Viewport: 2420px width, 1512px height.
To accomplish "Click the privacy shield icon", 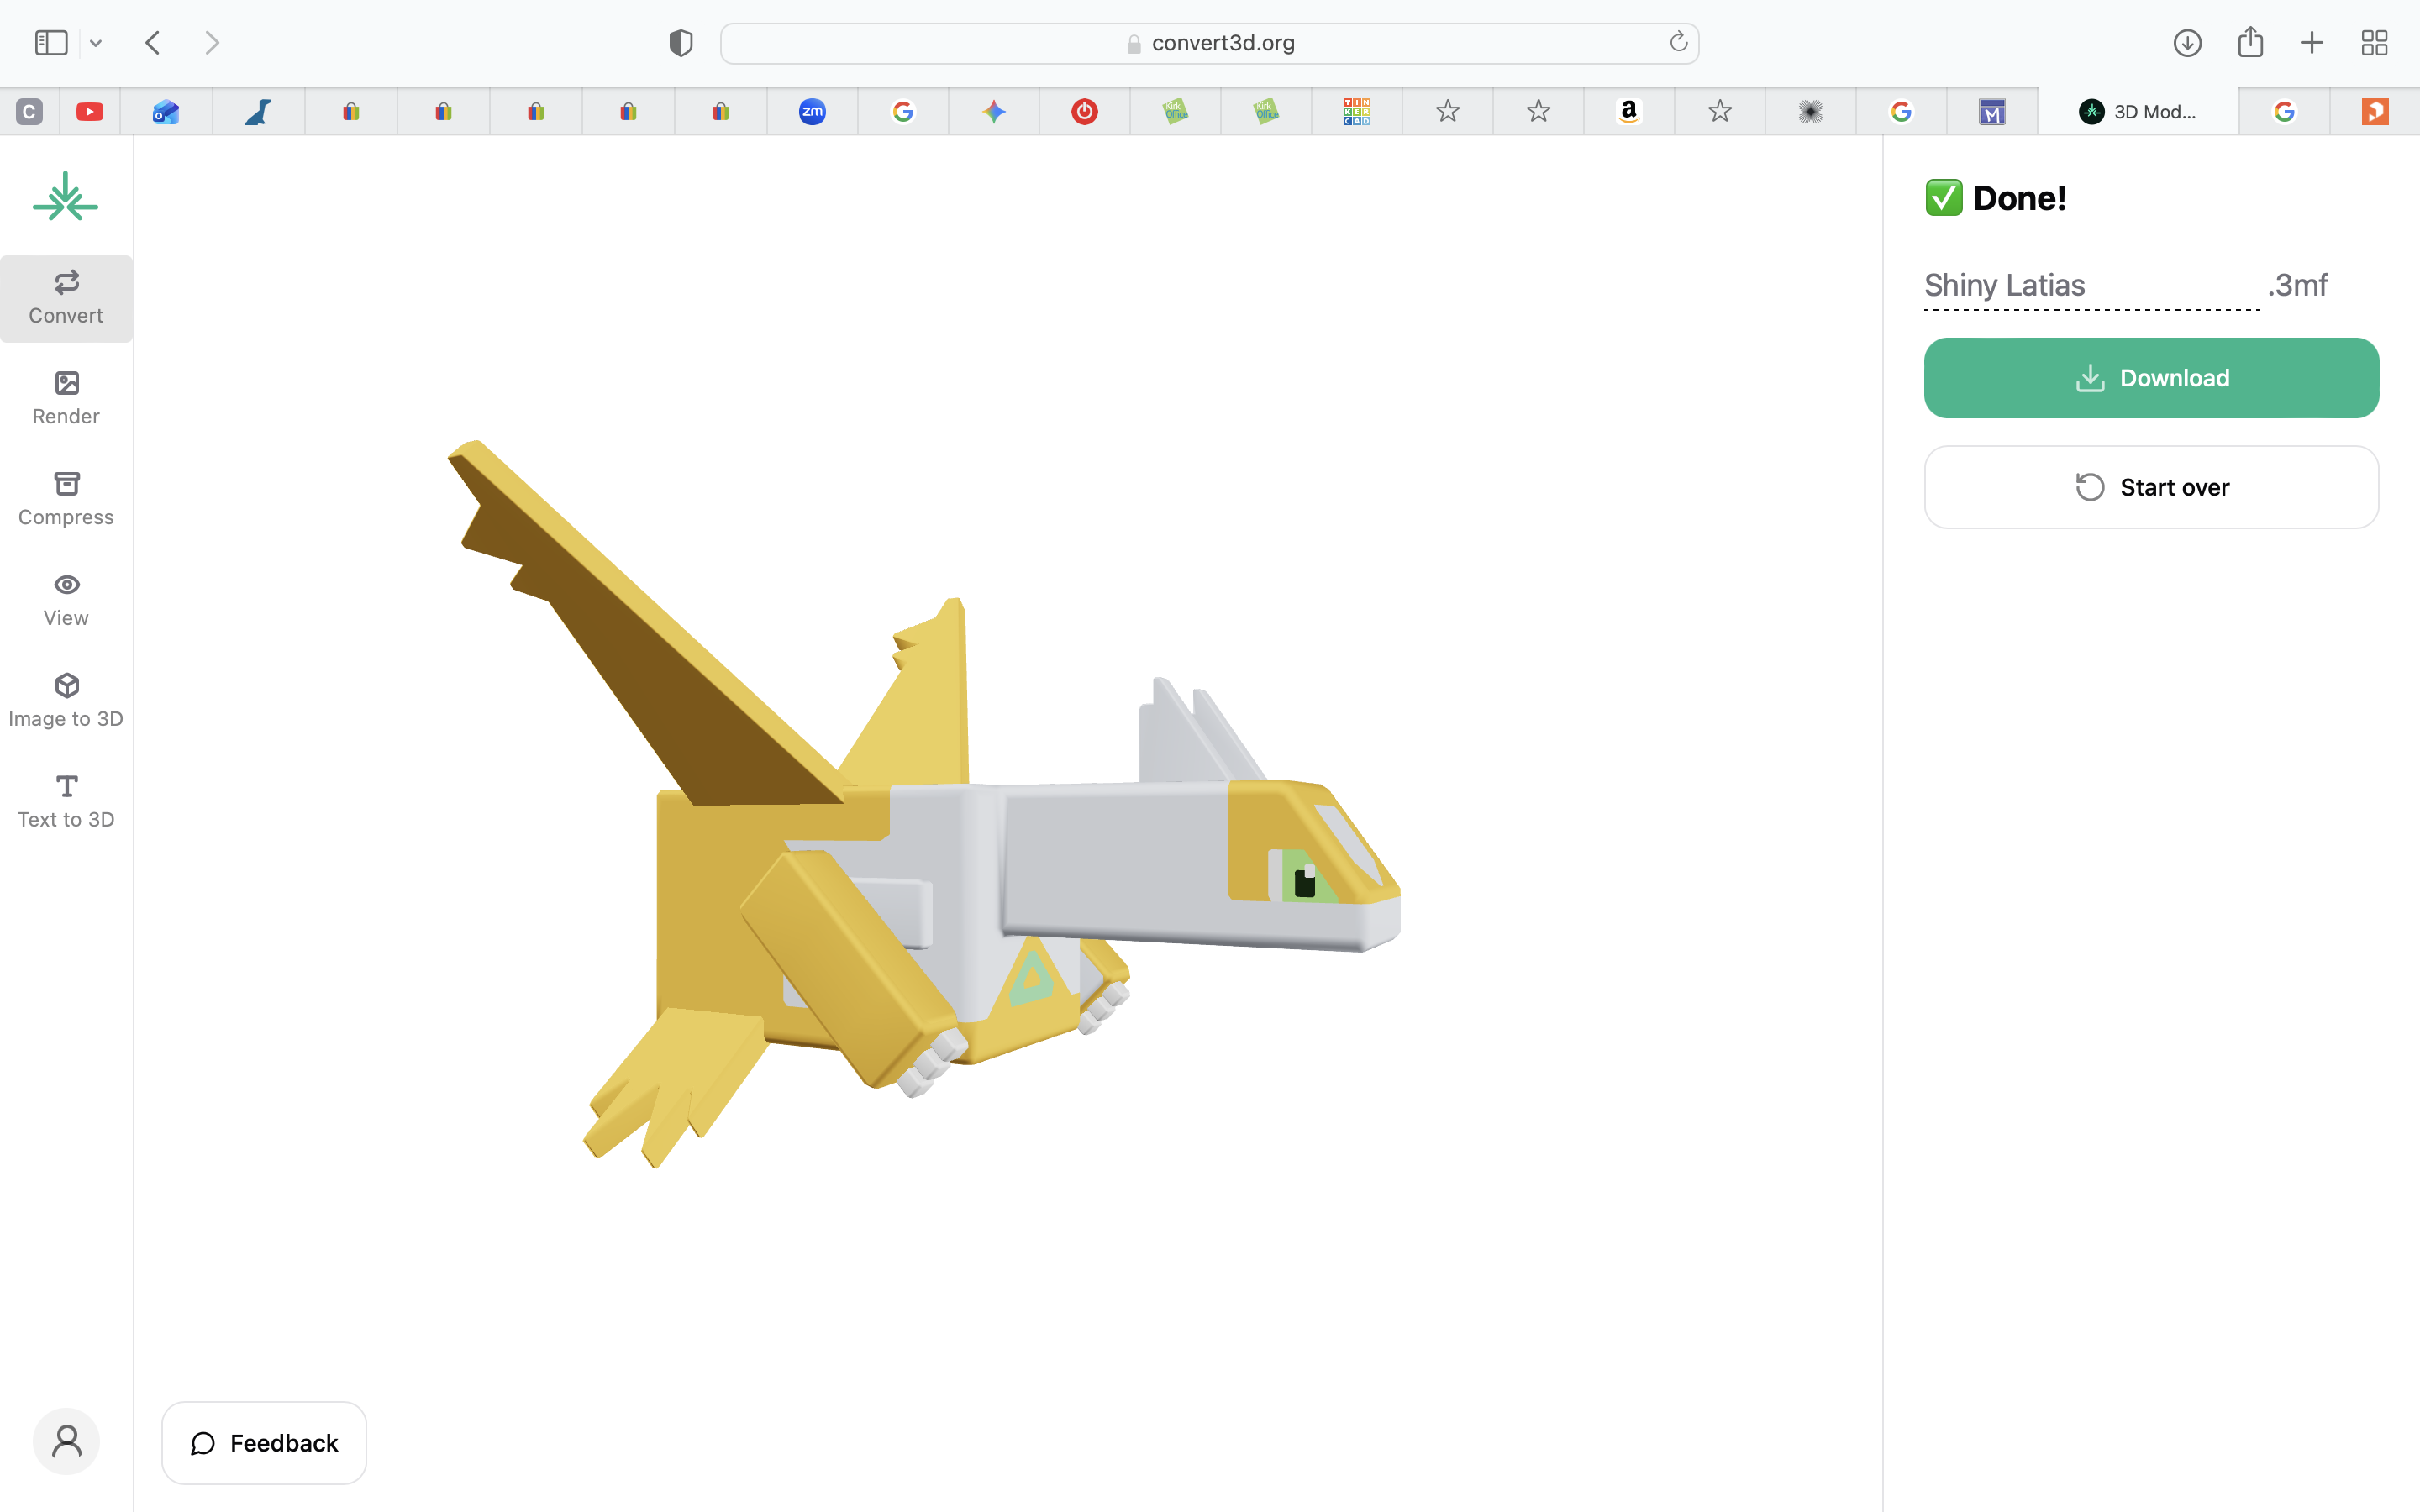I will pos(681,43).
